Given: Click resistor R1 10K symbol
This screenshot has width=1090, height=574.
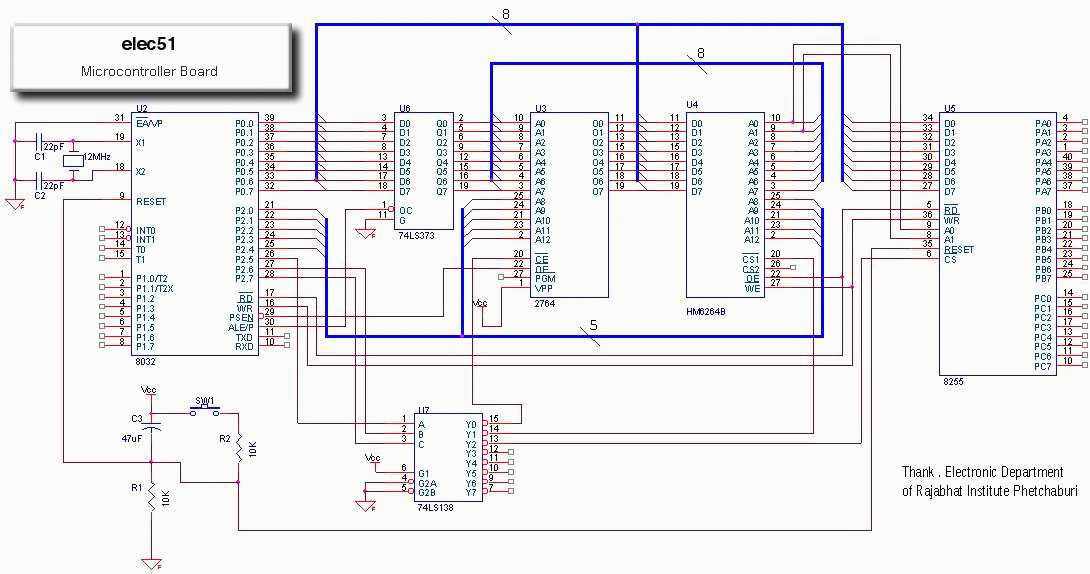Looking at the screenshot, I should 151,497.
